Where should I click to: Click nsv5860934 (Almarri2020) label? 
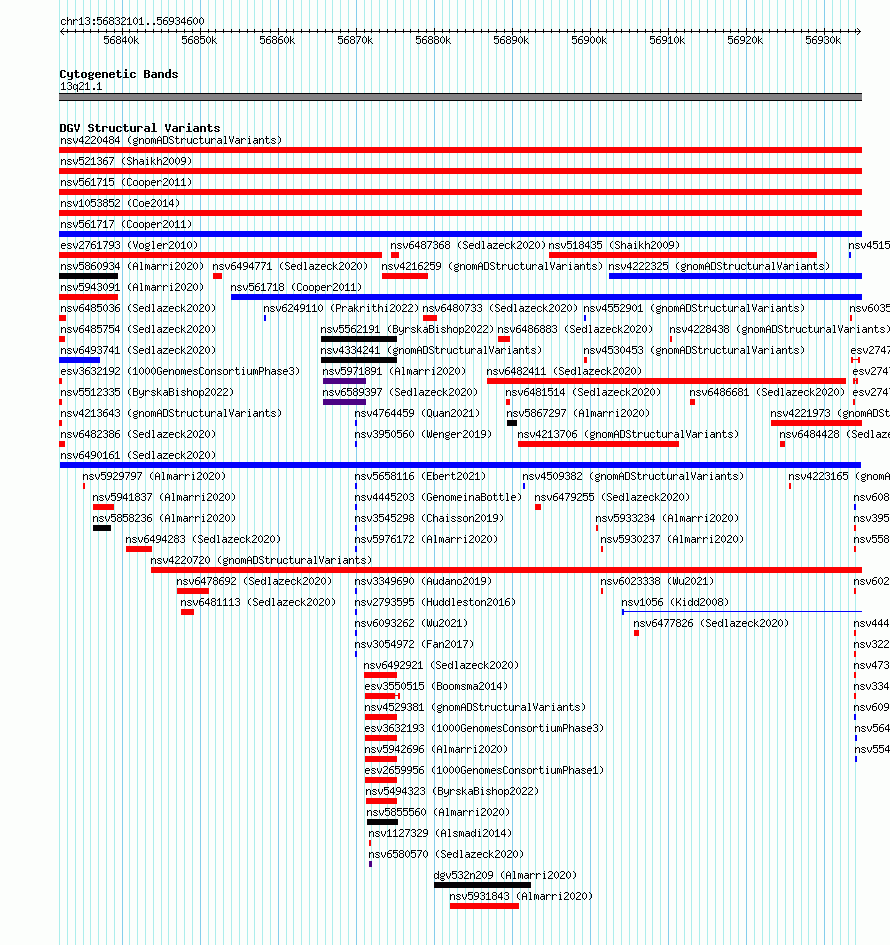pyautogui.click(x=131, y=266)
